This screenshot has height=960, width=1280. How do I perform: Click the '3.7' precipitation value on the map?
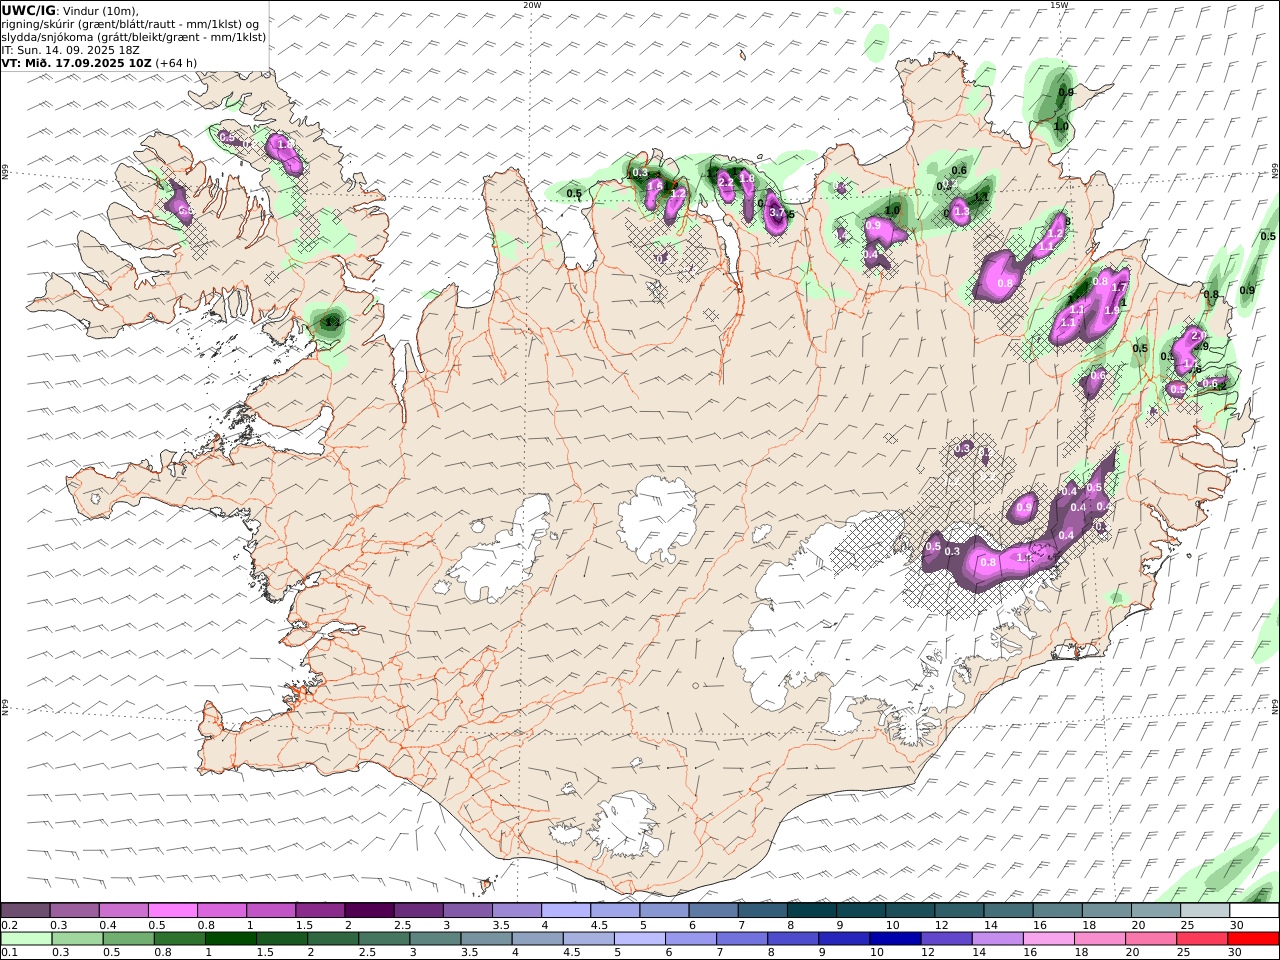777,212
